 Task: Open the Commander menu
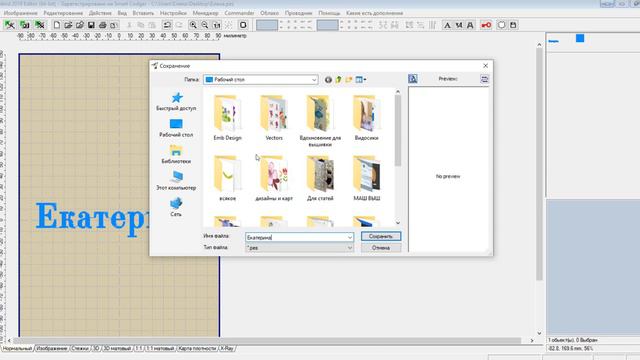(239, 13)
